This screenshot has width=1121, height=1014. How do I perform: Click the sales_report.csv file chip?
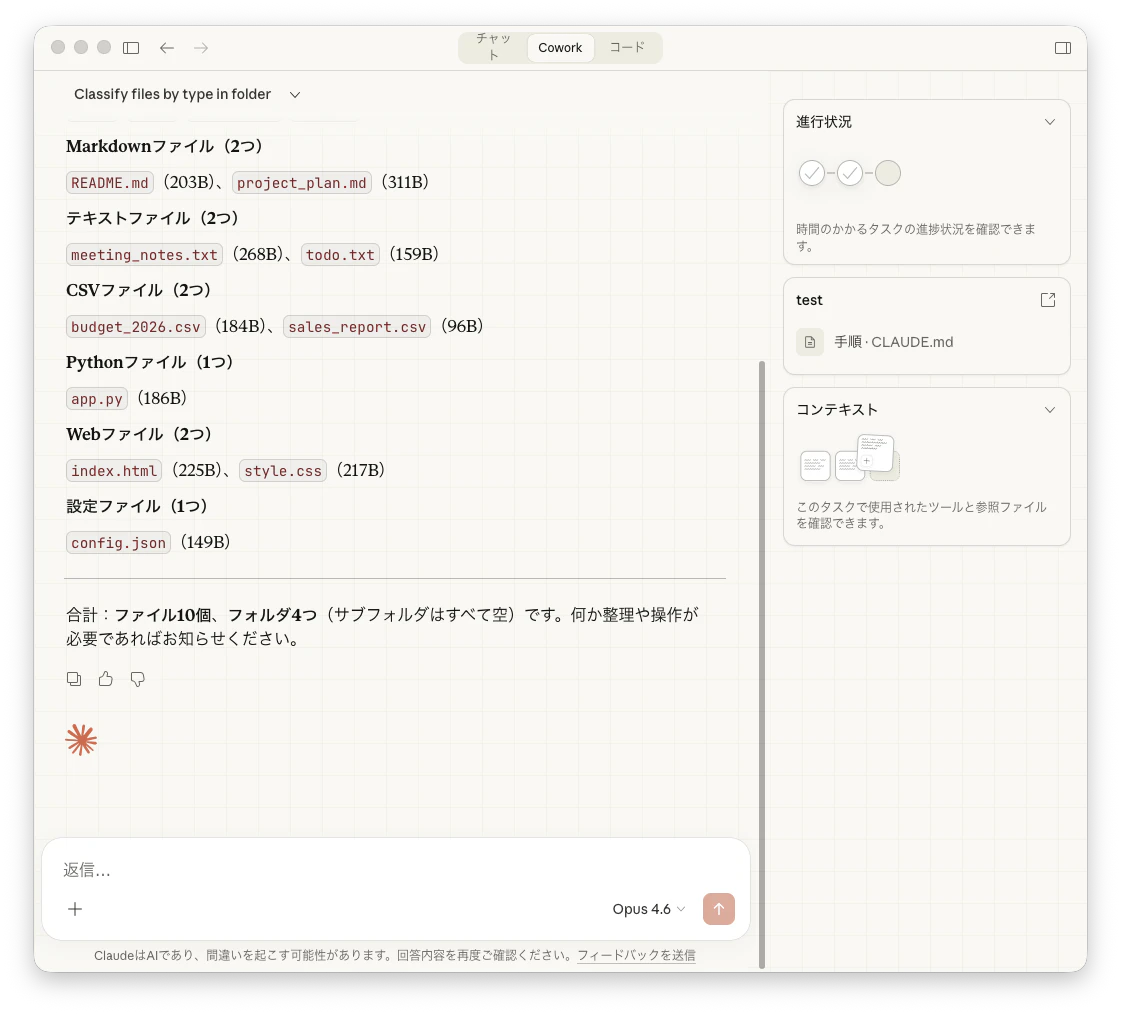[357, 327]
